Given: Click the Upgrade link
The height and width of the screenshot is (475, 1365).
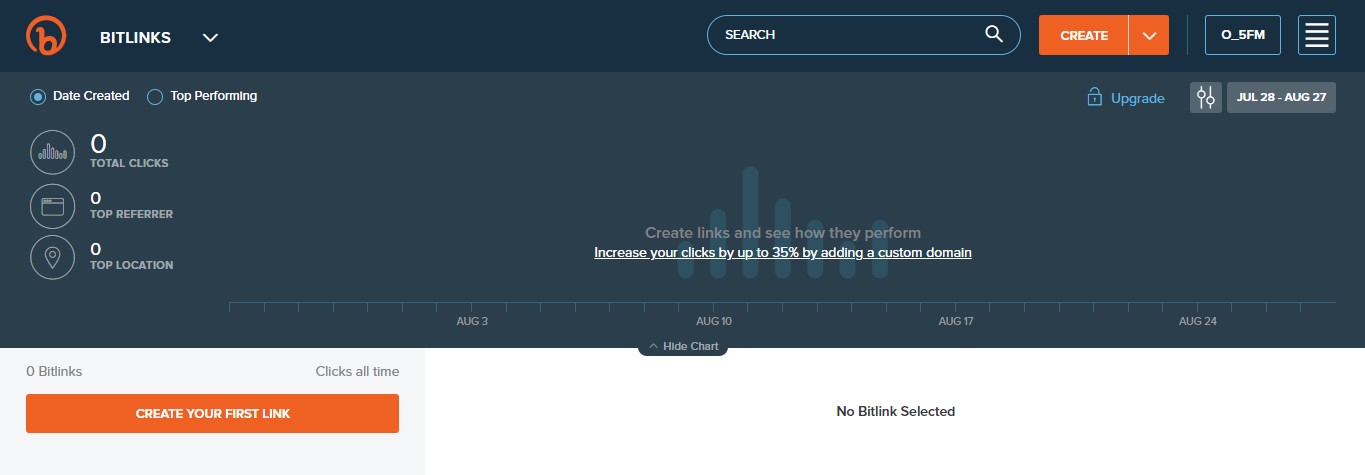Looking at the screenshot, I should pyautogui.click(x=1138, y=98).
